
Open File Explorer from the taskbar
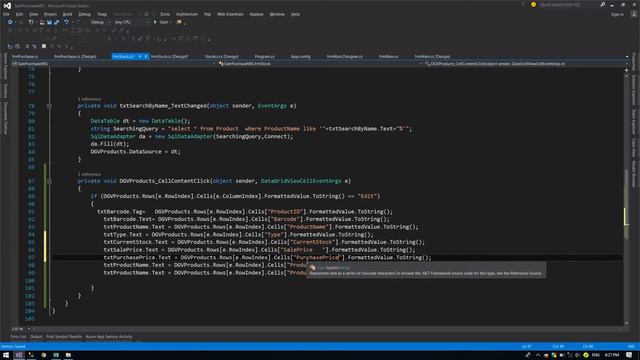(68, 355)
